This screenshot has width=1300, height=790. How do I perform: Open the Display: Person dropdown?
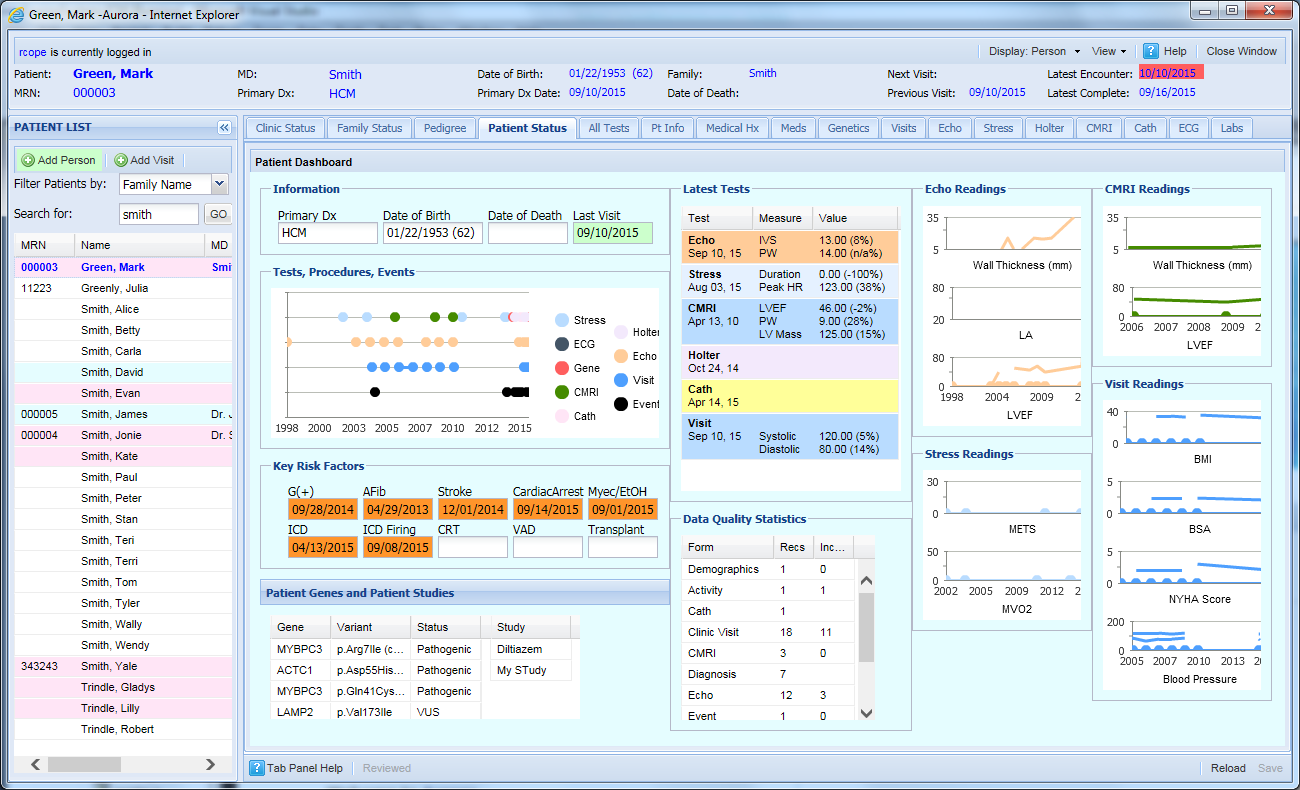(1034, 51)
